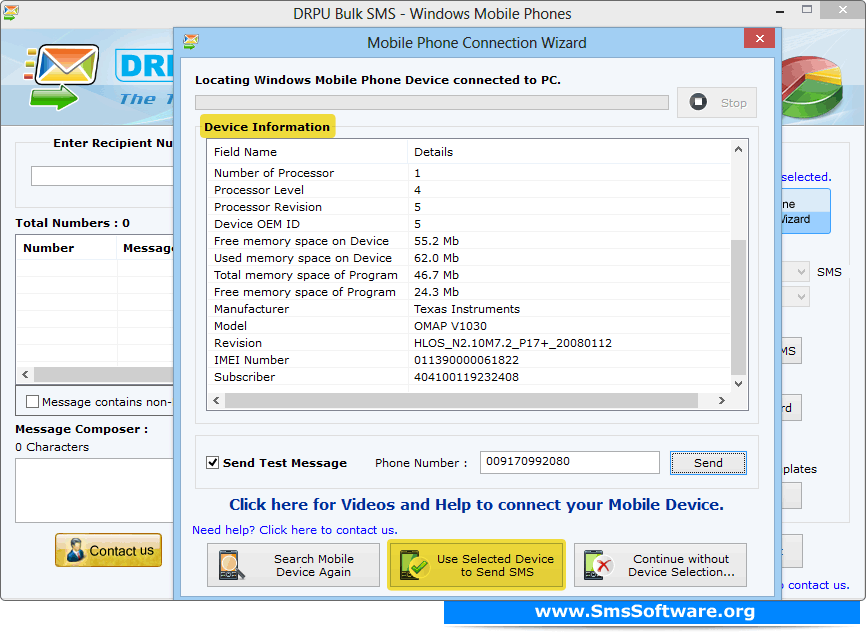Click the DRPU Bulk SMS title bar icon
Screen dimensions: 866x633
(10, 12)
